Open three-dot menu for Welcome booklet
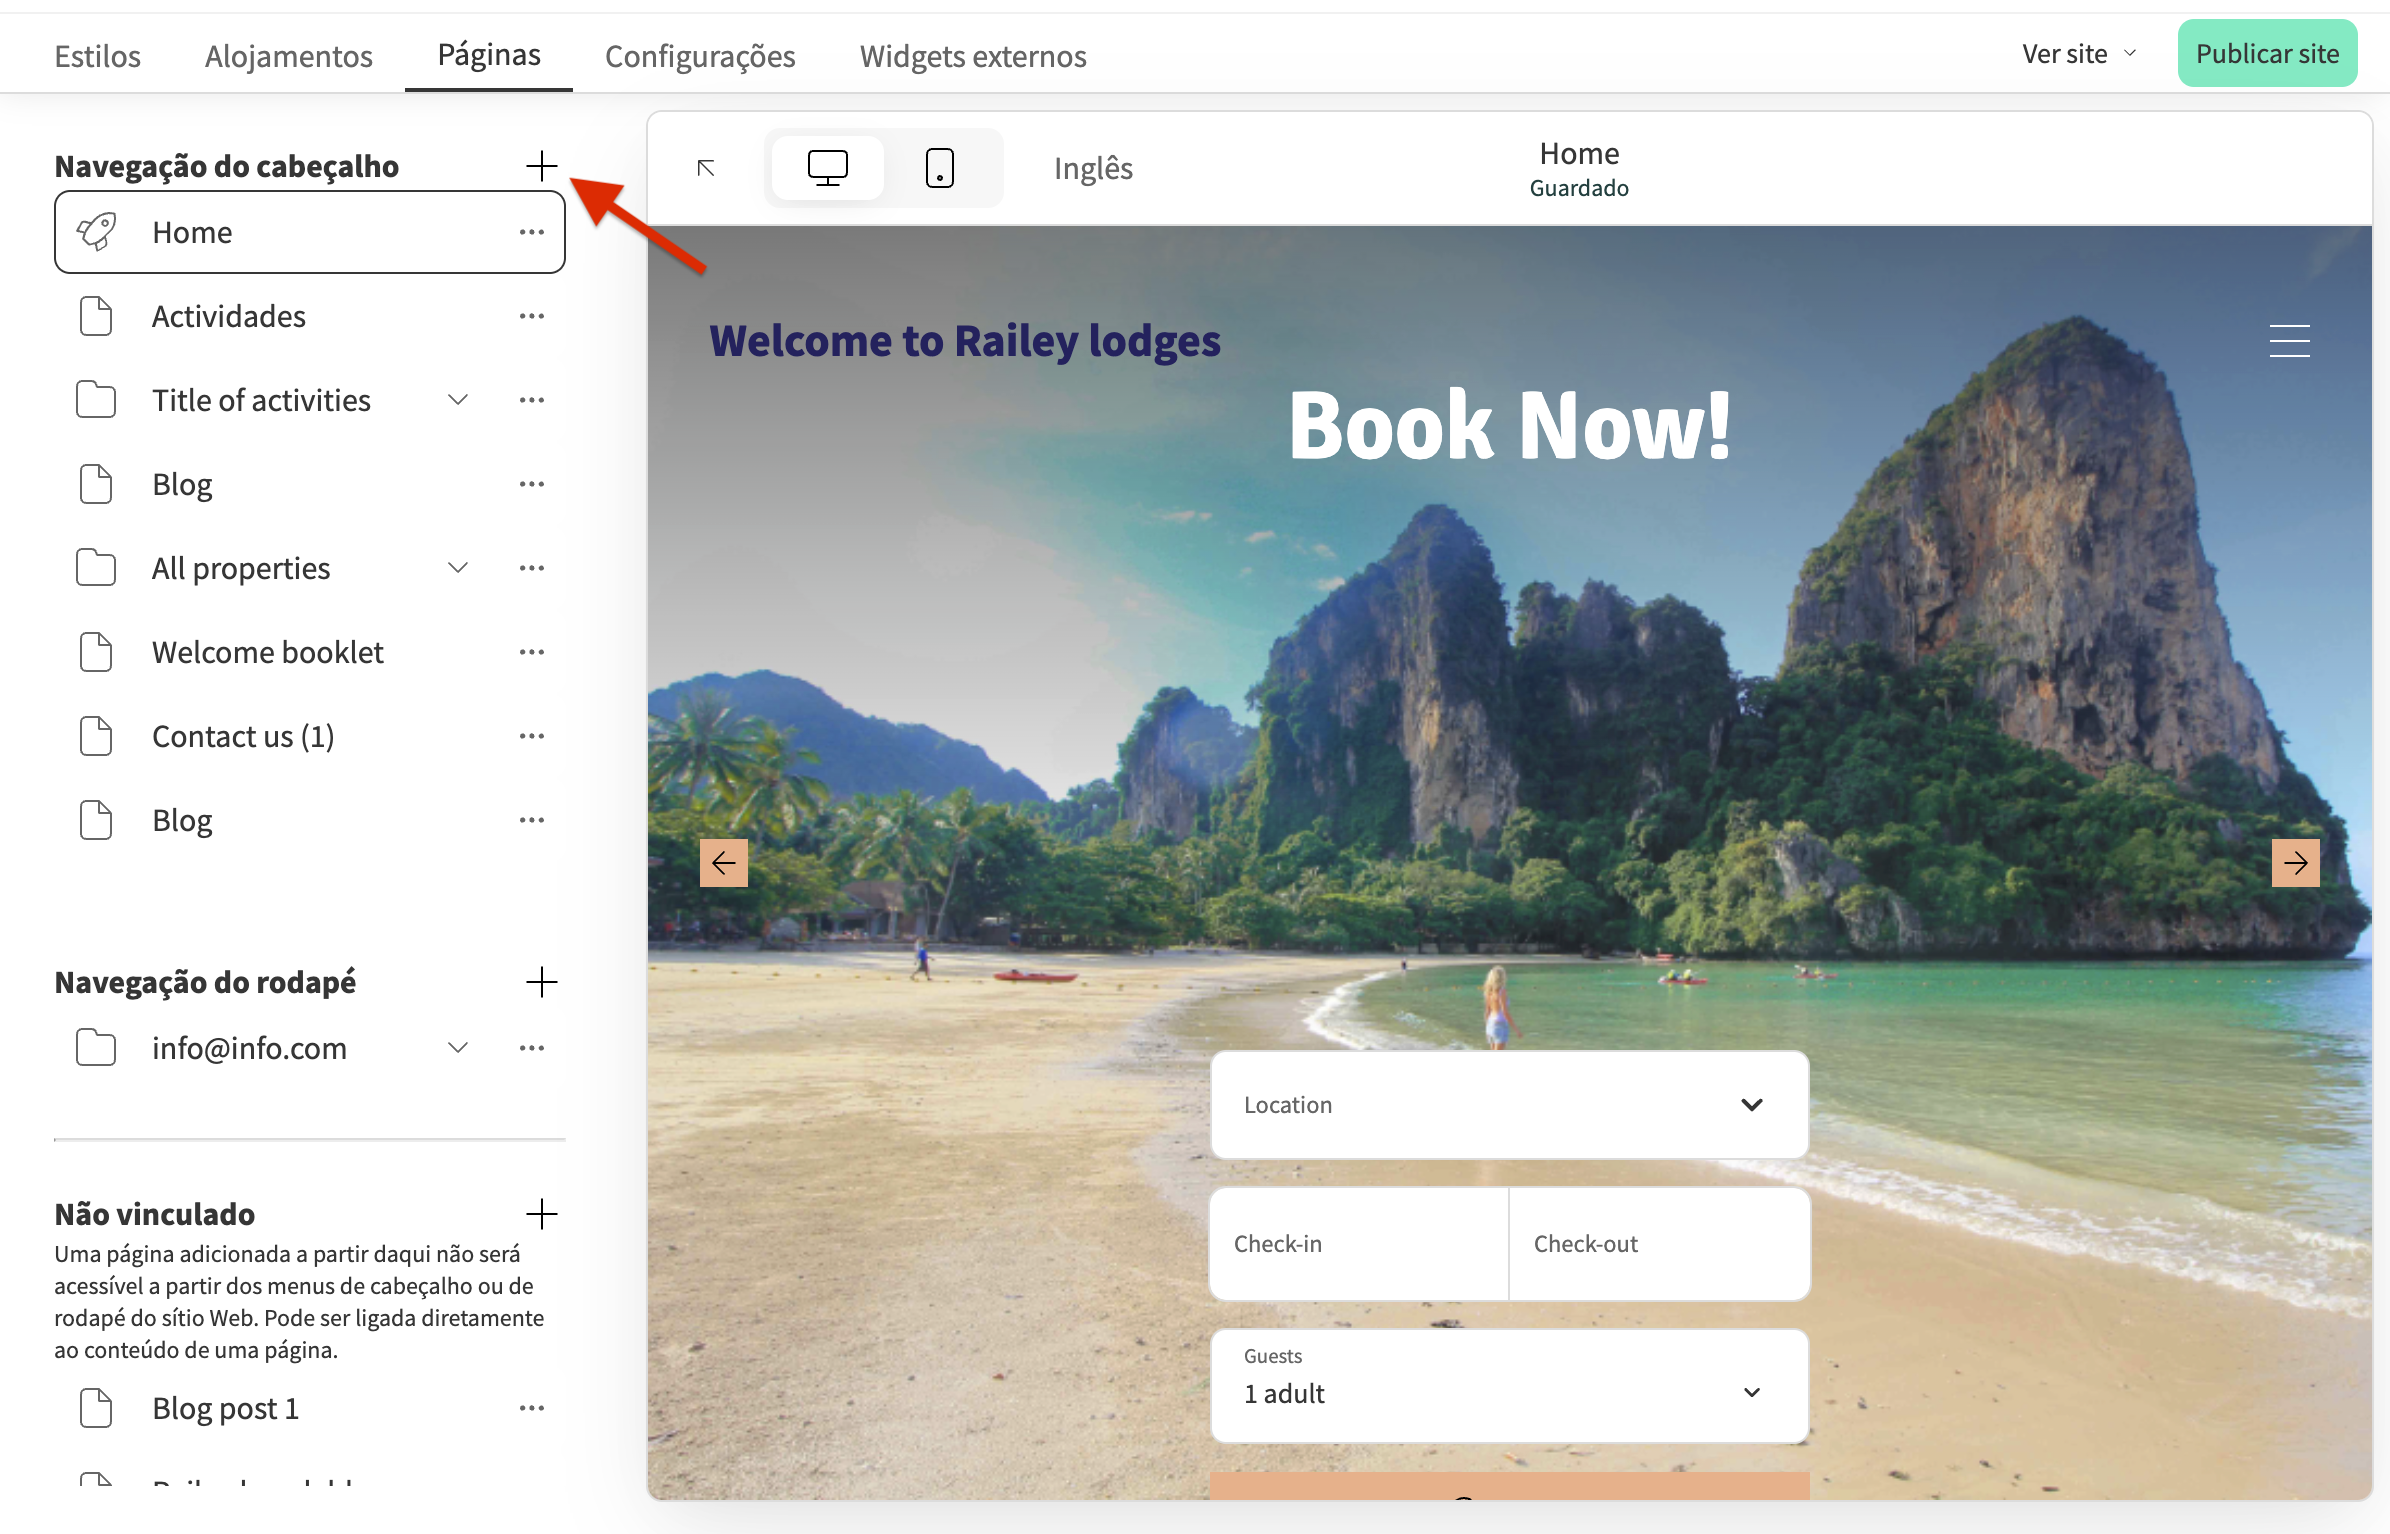The width and height of the screenshot is (2390, 1534). (531, 653)
